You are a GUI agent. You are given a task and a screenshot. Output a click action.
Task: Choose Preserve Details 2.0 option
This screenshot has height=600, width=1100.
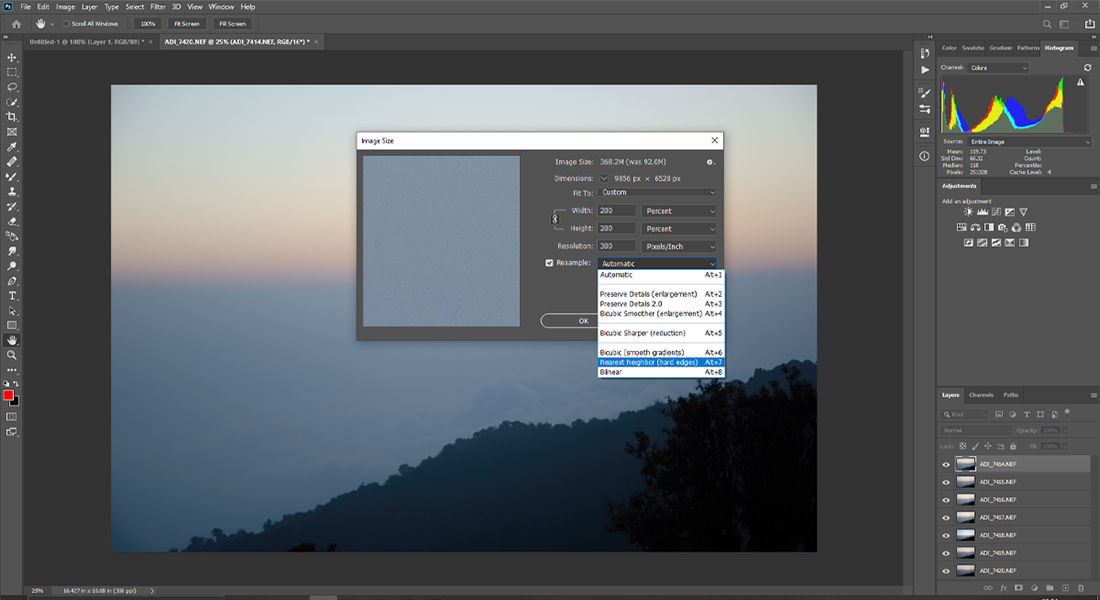point(661,304)
